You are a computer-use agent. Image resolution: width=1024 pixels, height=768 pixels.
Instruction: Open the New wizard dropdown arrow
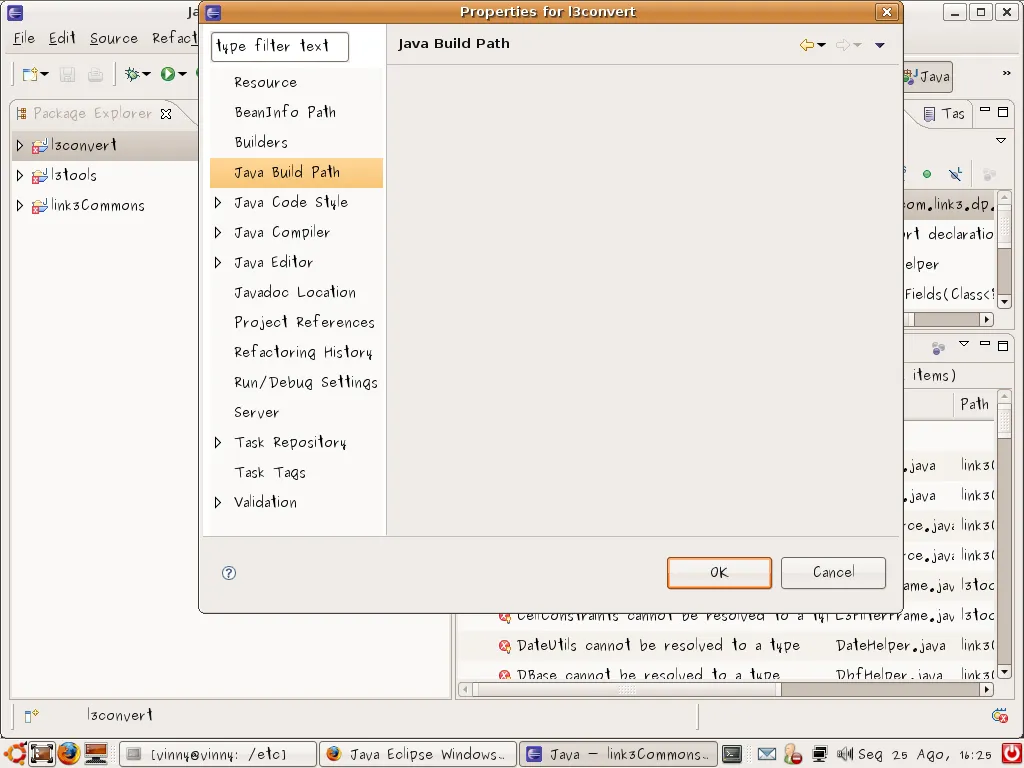[x=44, y=74]
